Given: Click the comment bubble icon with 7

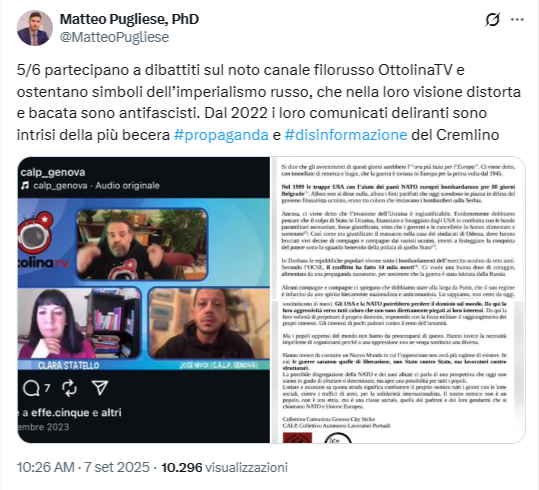Looking at the screenshot, I should click(x=36, y=388).
